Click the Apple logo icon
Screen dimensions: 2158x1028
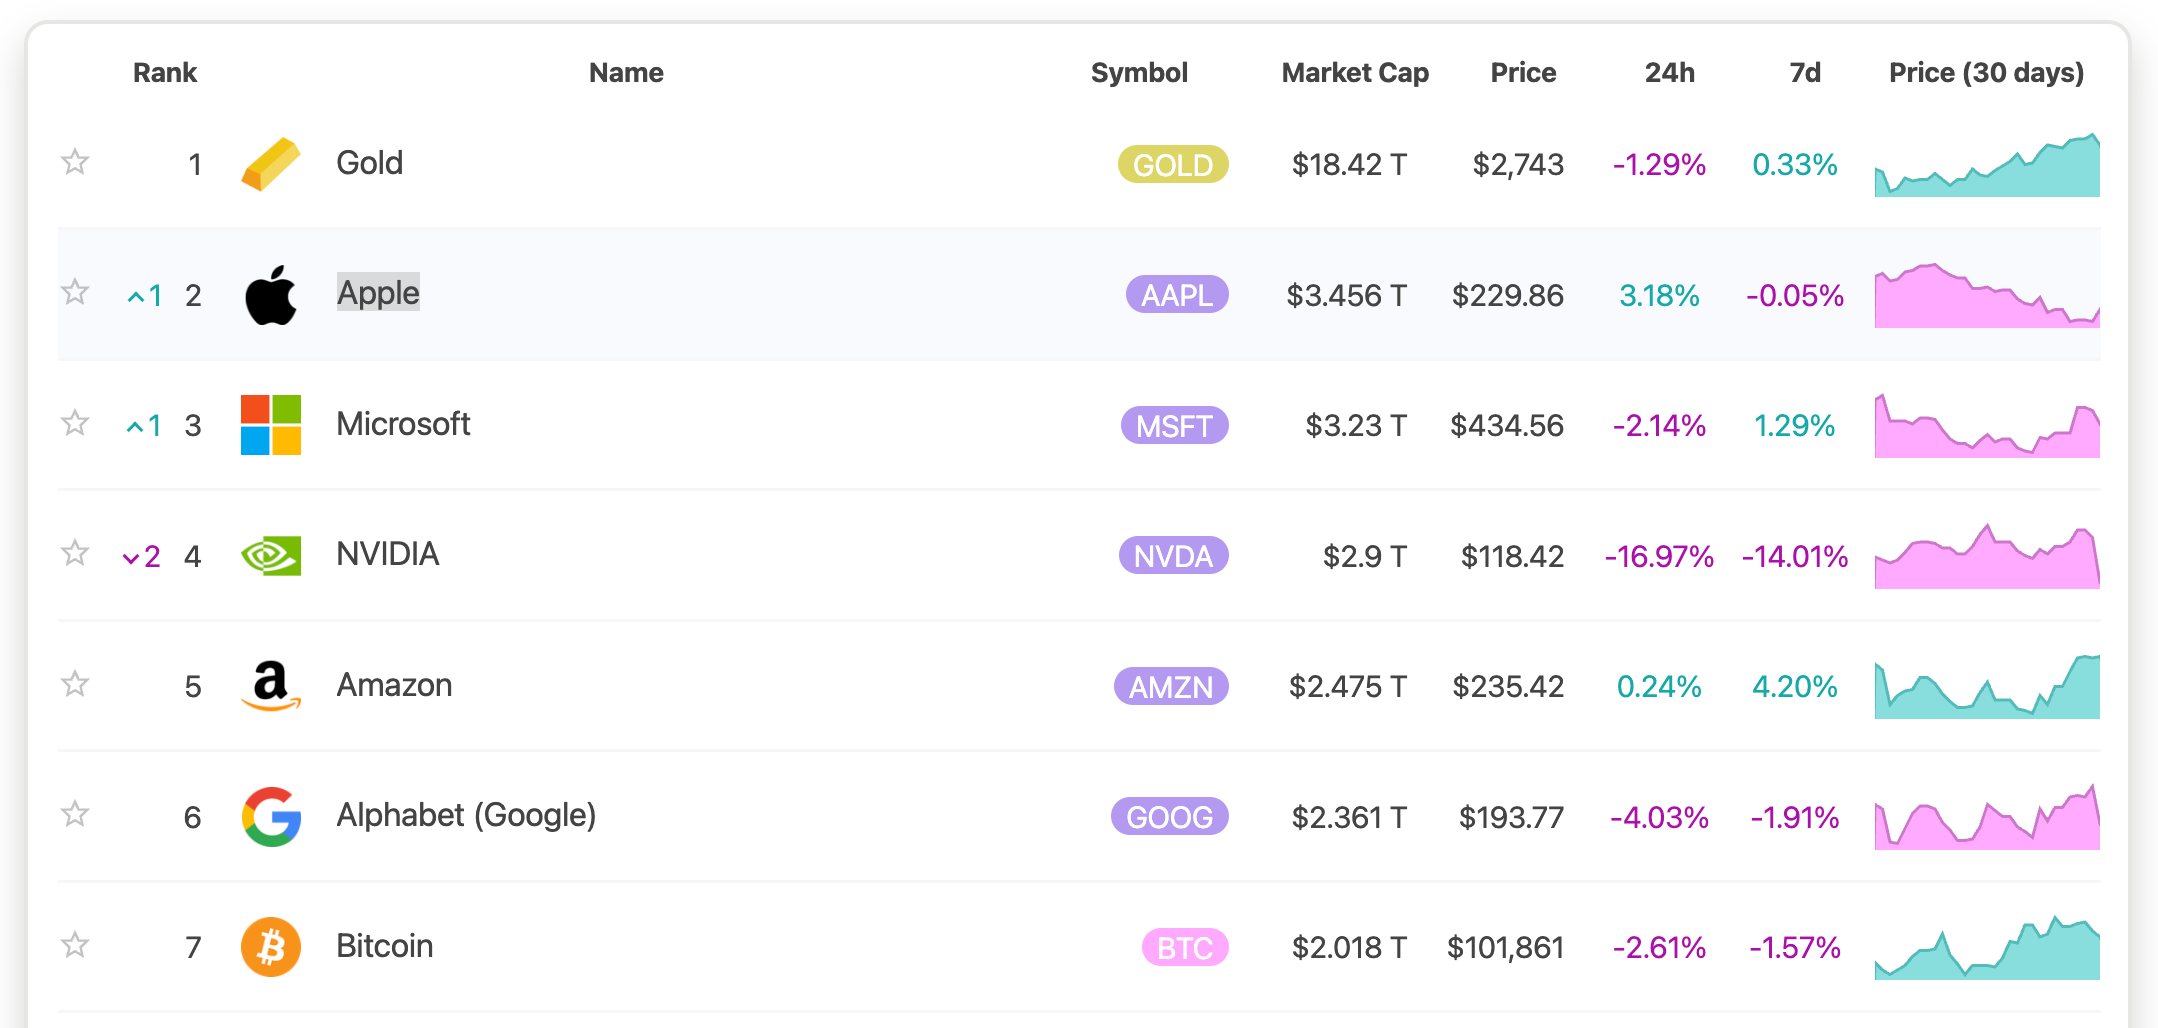pyautogui.click(x=271, y=295)
